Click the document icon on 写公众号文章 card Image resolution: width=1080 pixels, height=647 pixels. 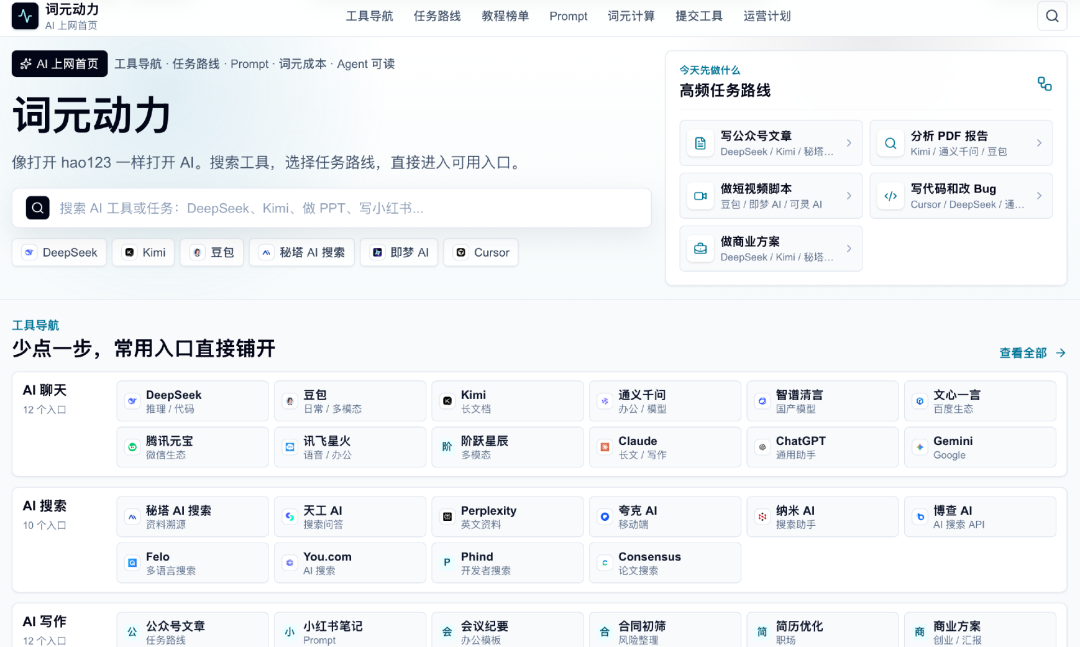[700, 143]
